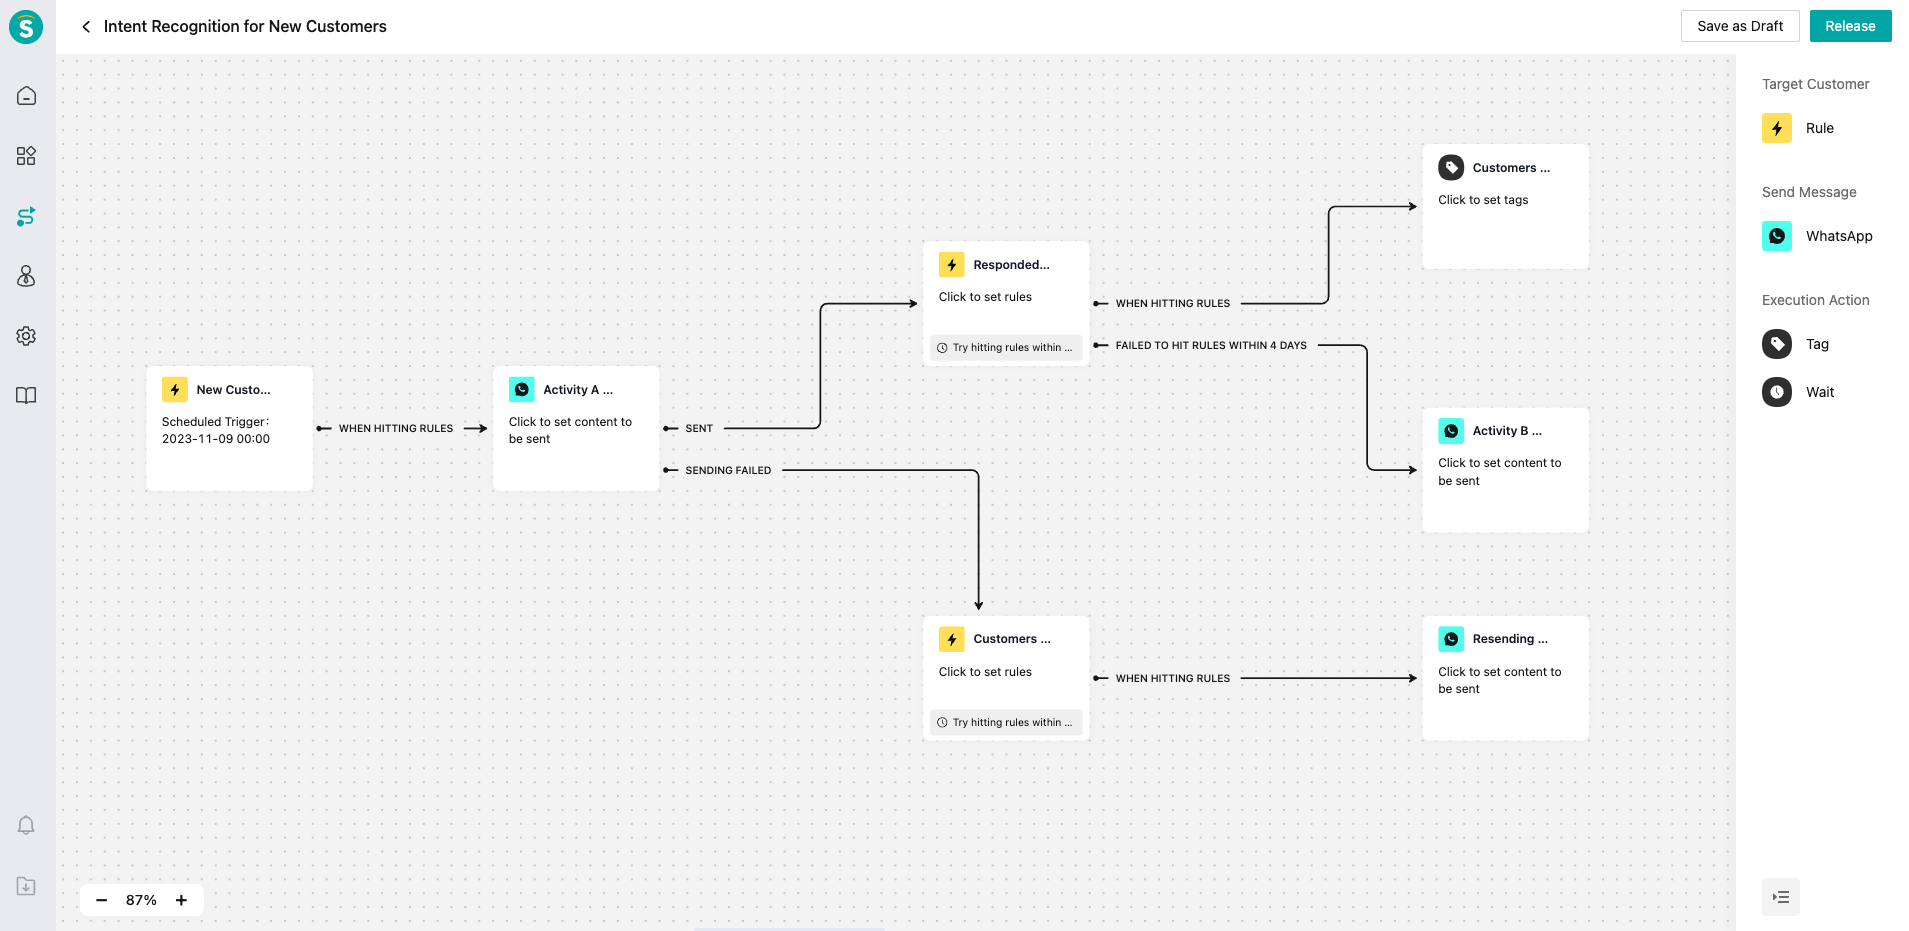Screen dimensions: 1909x931
Task: Select the journey flow icon in sidebar
Action: [27, 216]
